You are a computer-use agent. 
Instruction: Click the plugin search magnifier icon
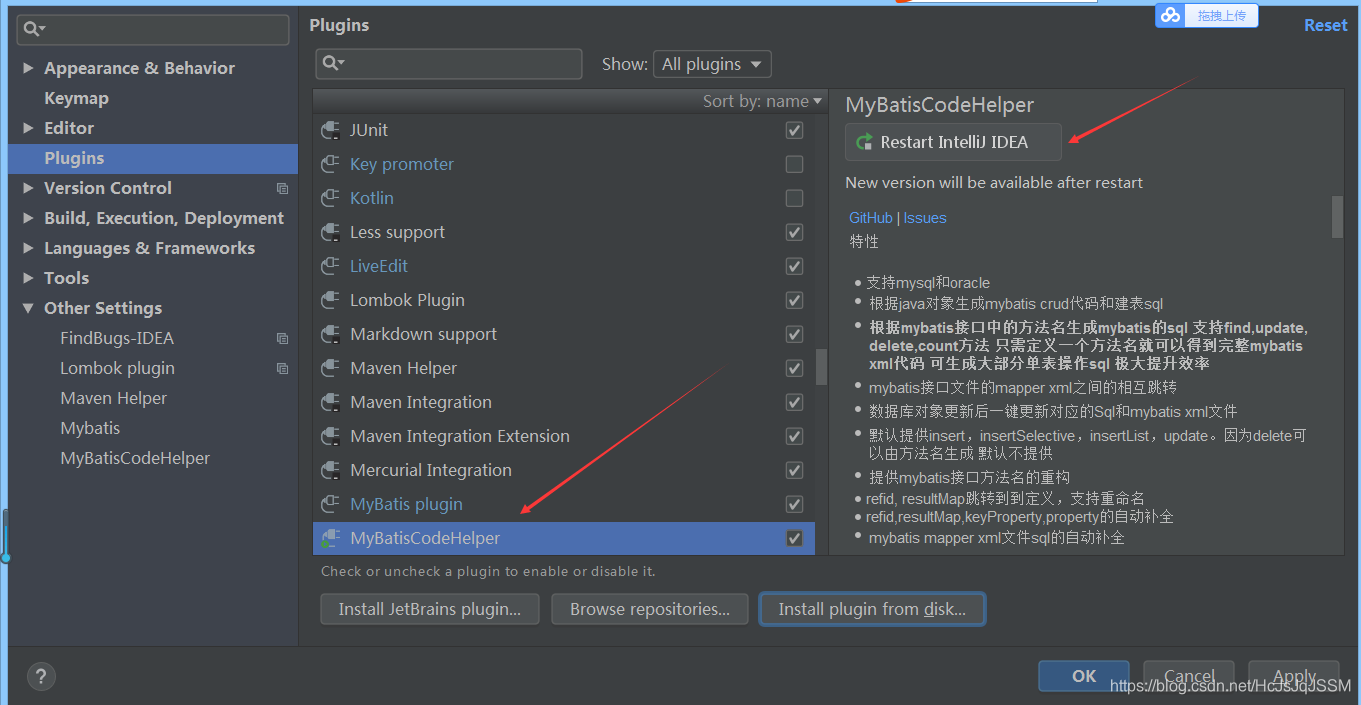[x=332, y=63]
